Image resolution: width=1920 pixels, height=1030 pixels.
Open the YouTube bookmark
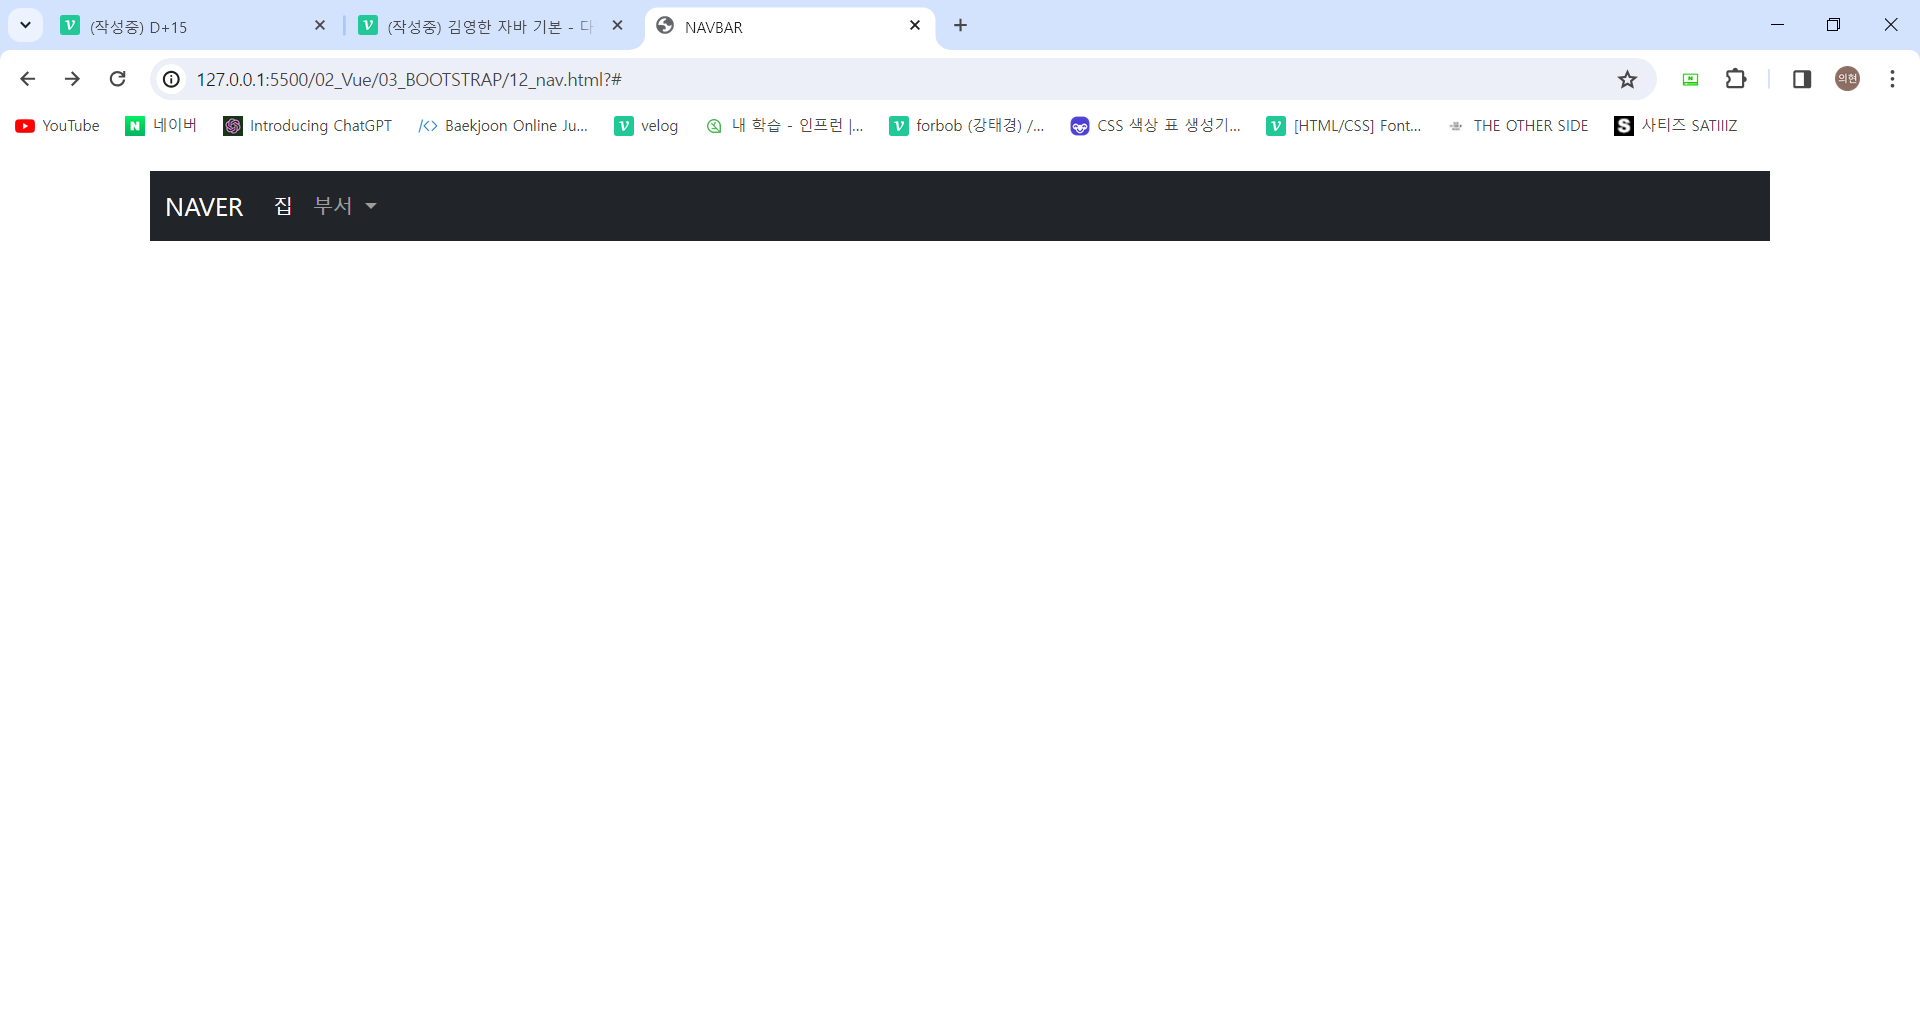[x=58, y=125]
